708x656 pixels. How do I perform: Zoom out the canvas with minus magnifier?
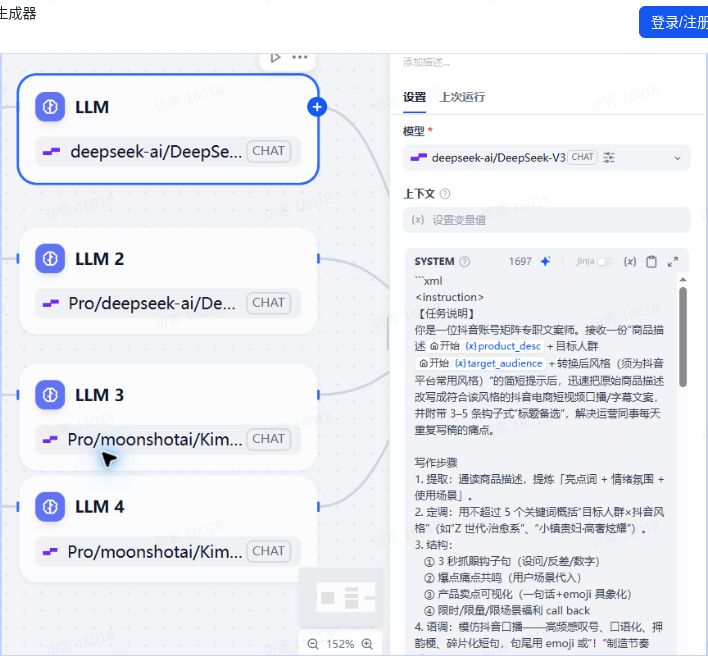(313, 644)
